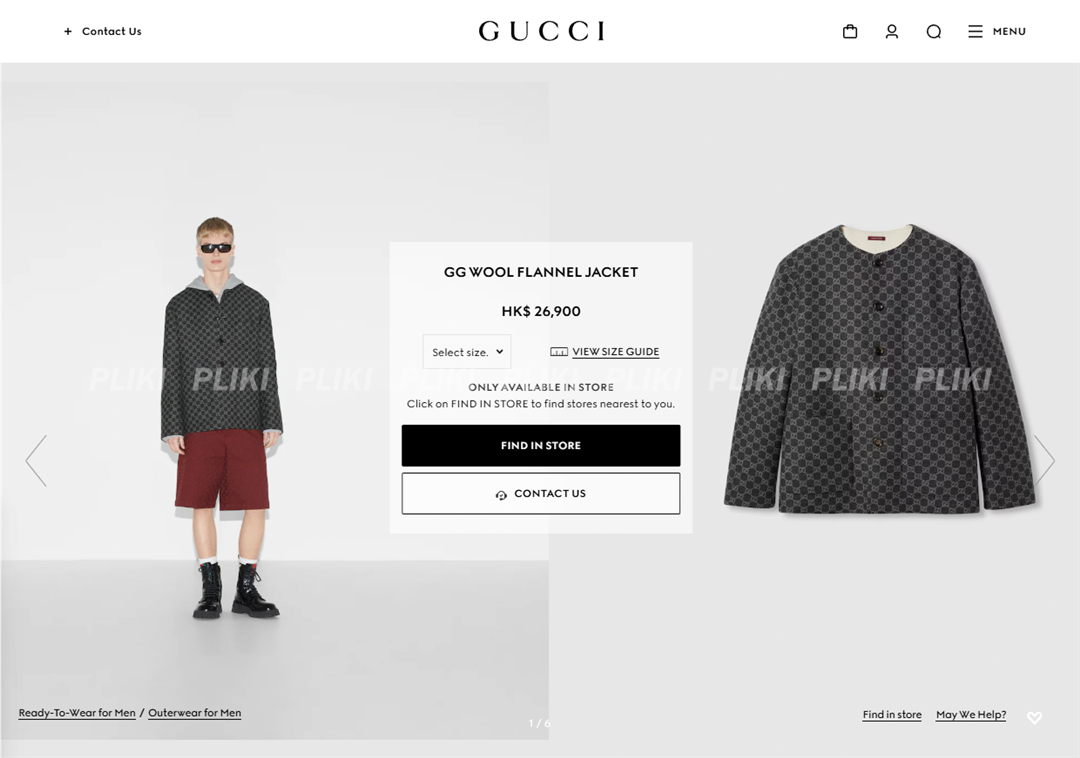This screenshot has width=1080, height=758.
Task: Go to next image with right arrow
Action: tap(1044, 461)
